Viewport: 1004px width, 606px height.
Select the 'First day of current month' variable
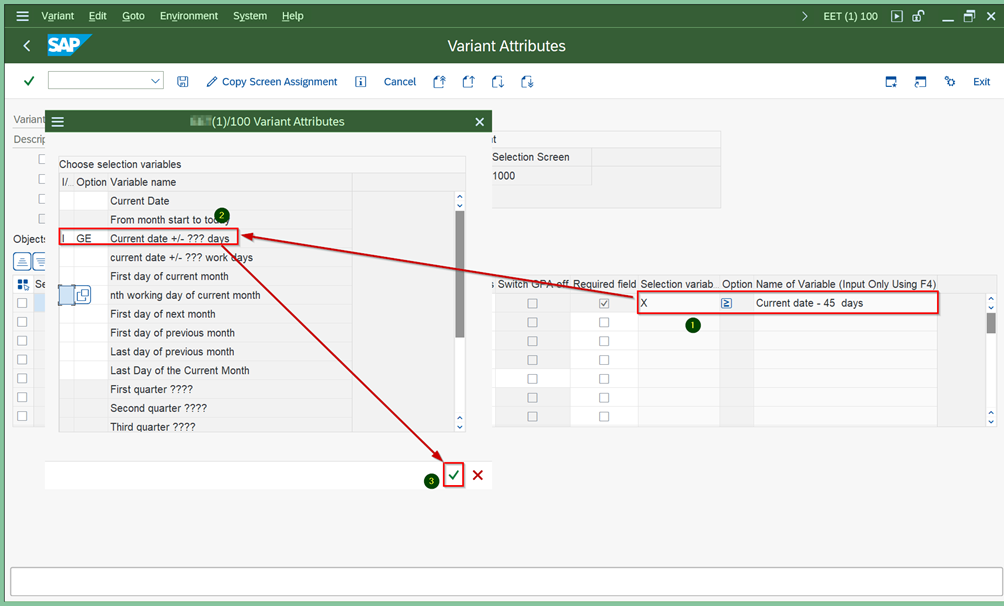(169, 276)
